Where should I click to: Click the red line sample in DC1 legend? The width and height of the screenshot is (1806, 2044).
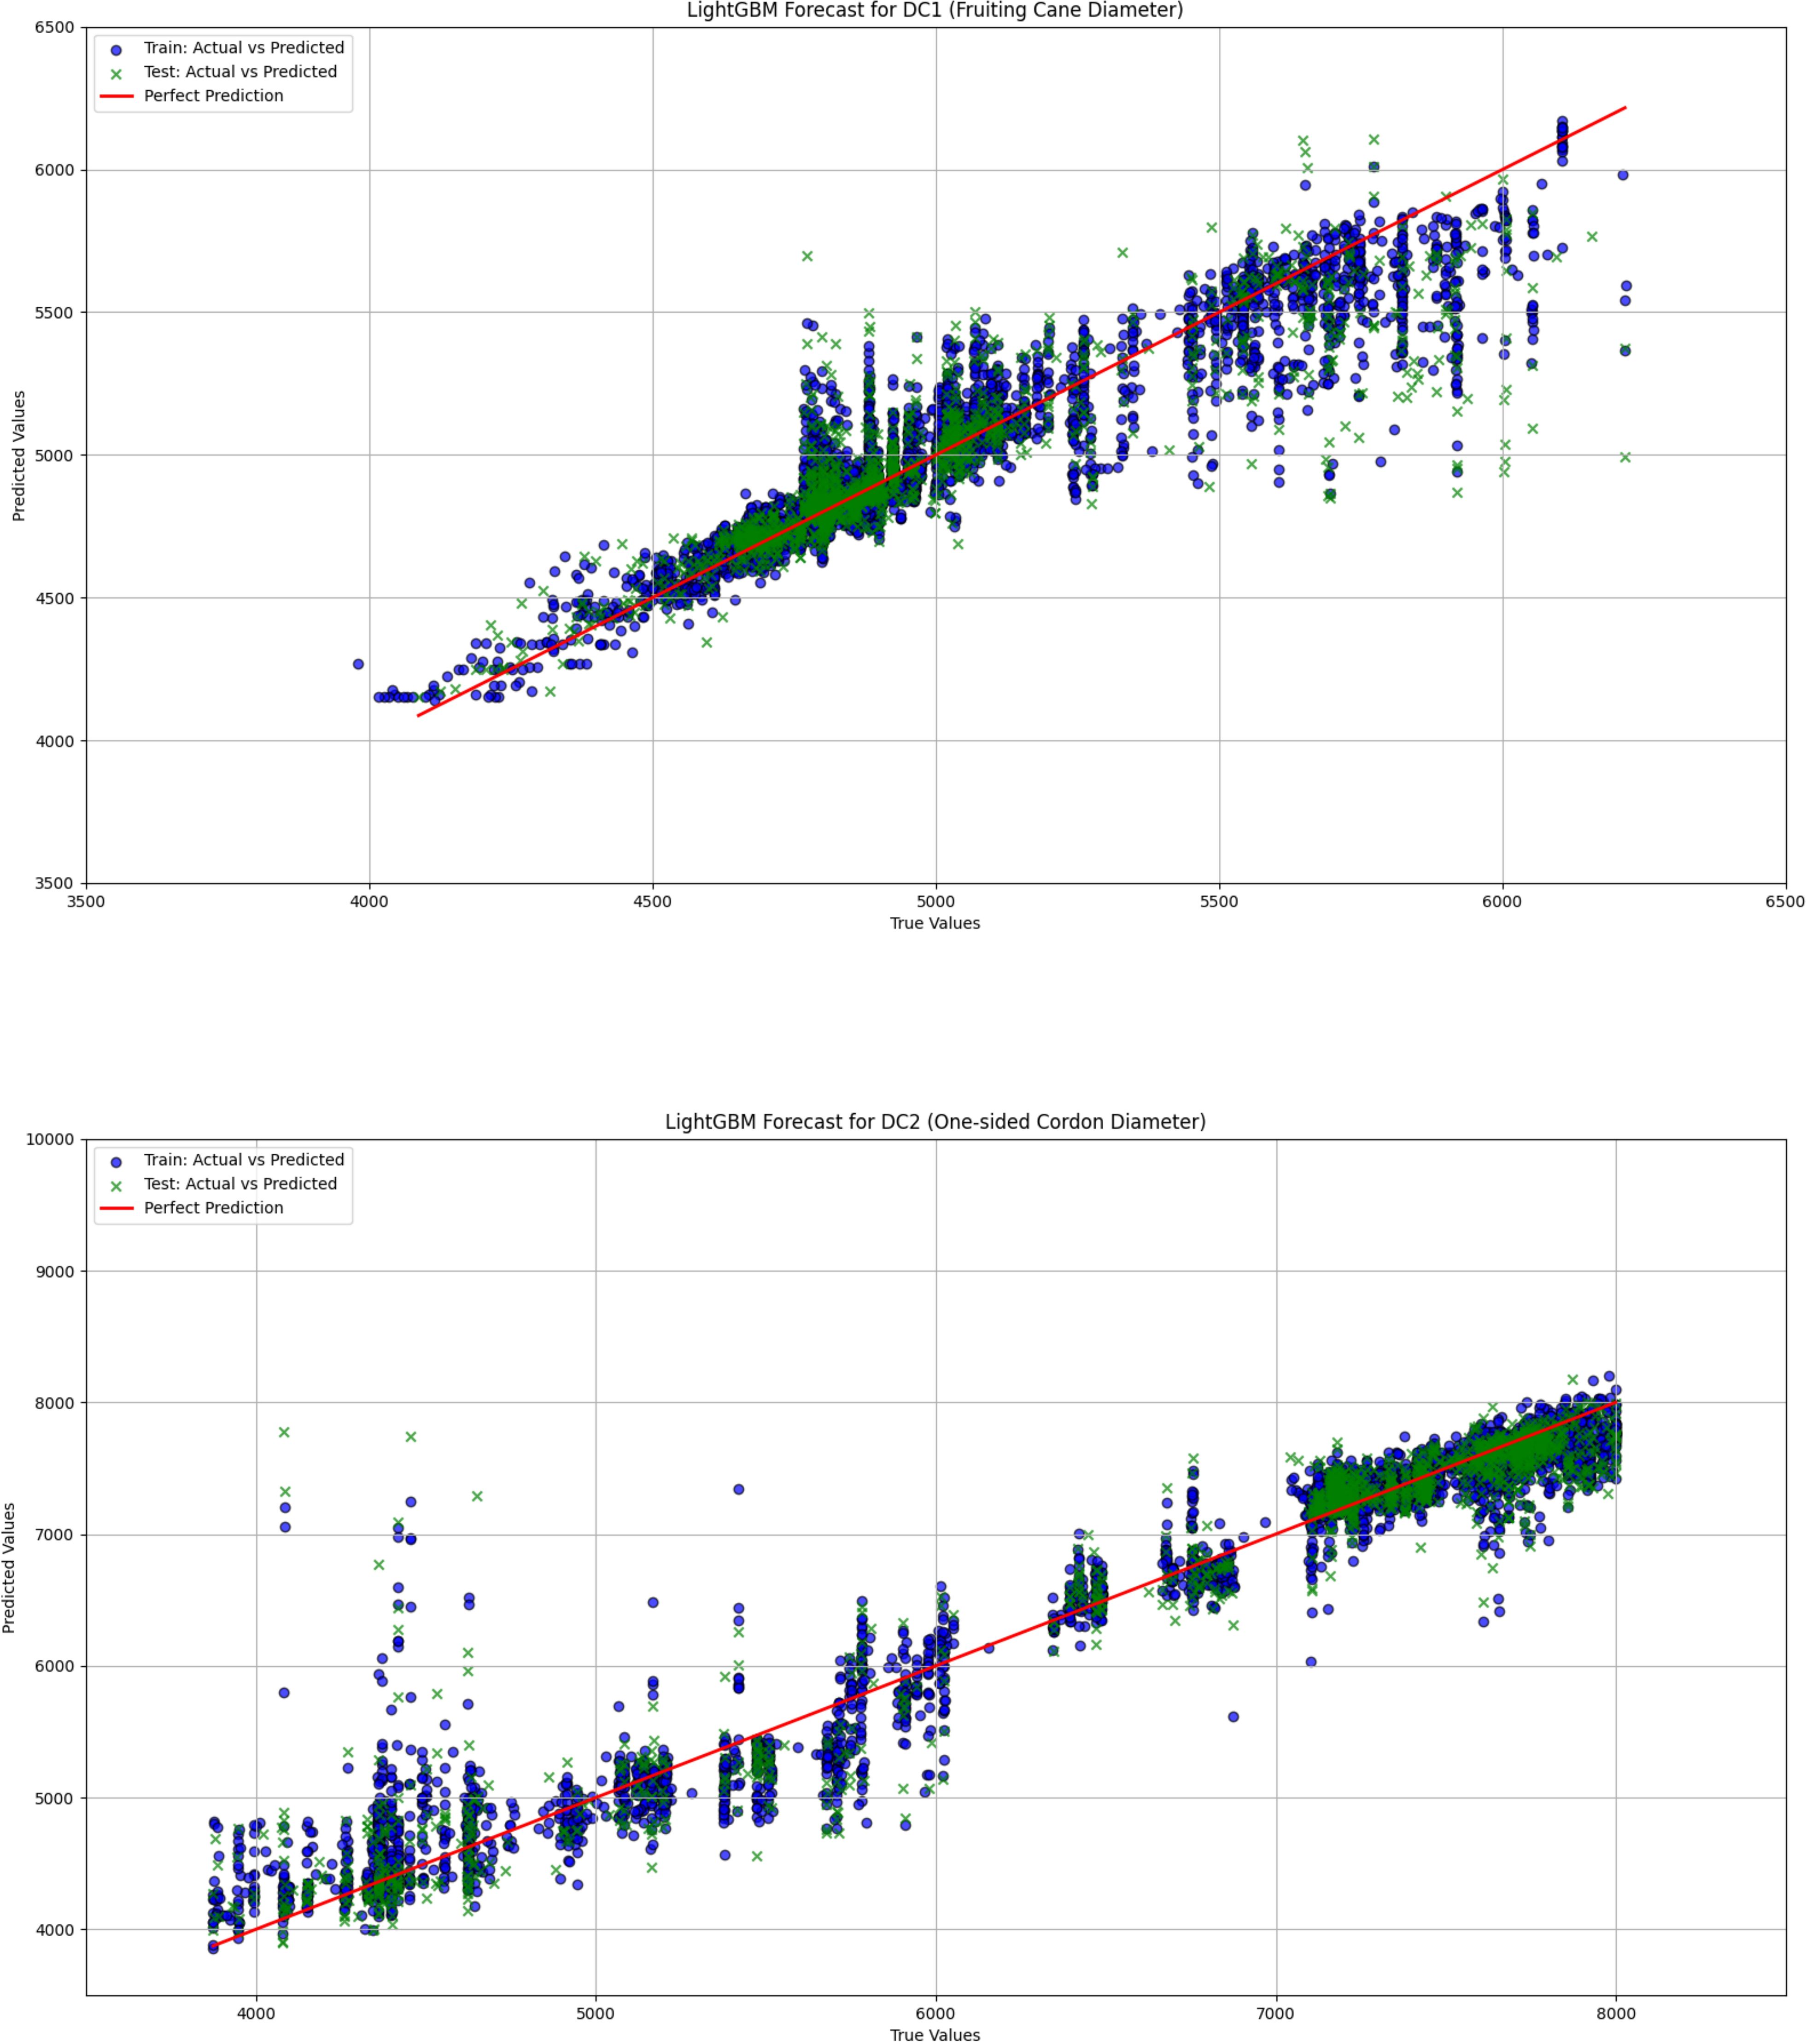coord(116,96)
